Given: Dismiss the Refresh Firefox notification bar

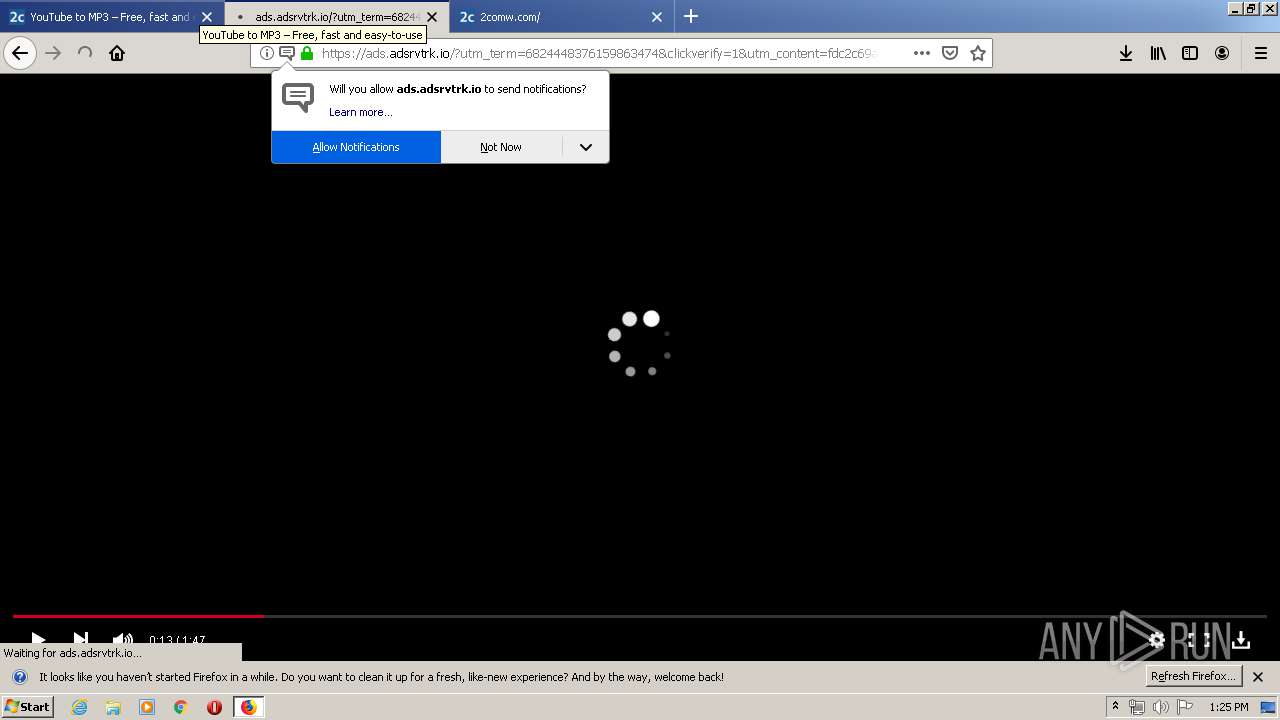Looking at the screenshot, I should 1258,677.
